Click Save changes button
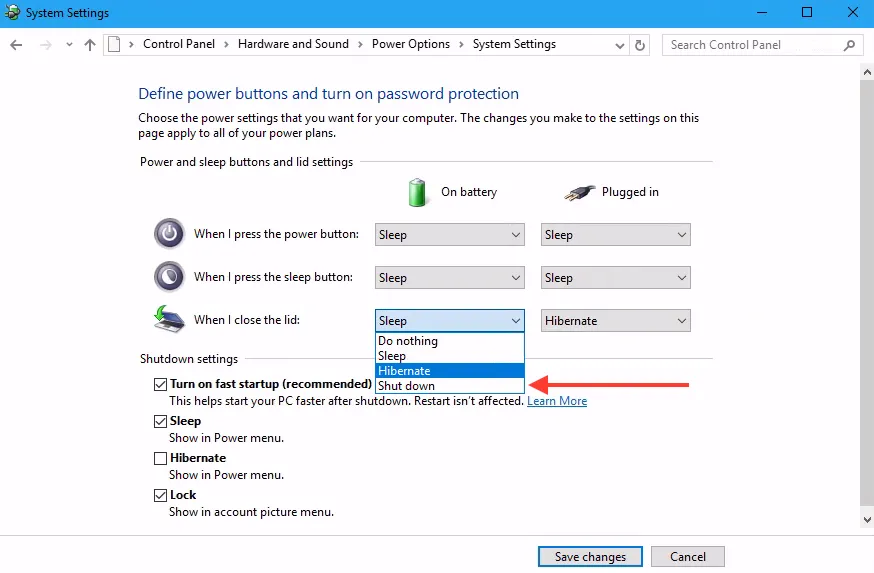 click(x=590, y=557)
